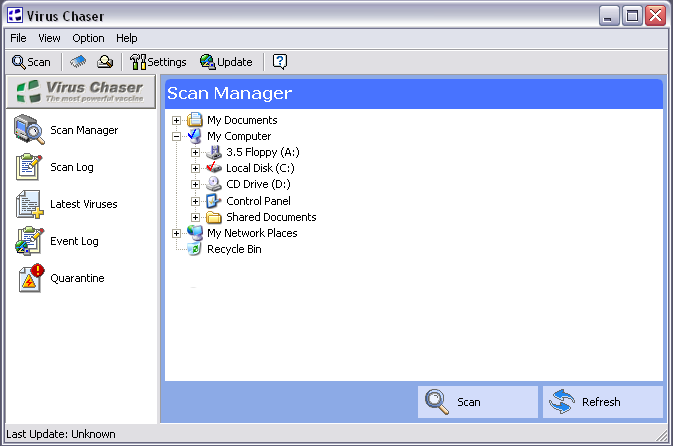Uncheck the Local Disk (C:) drive icon
This screenshot has width=673, height=446.
point(214,168)
